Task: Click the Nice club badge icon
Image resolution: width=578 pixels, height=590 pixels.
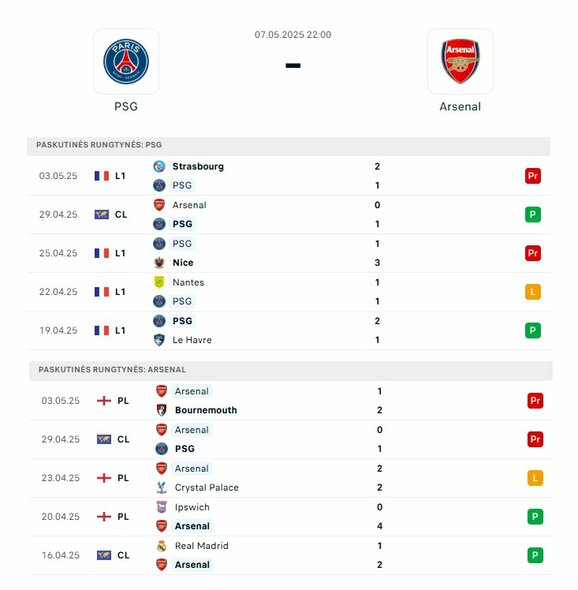Action: 159,263
